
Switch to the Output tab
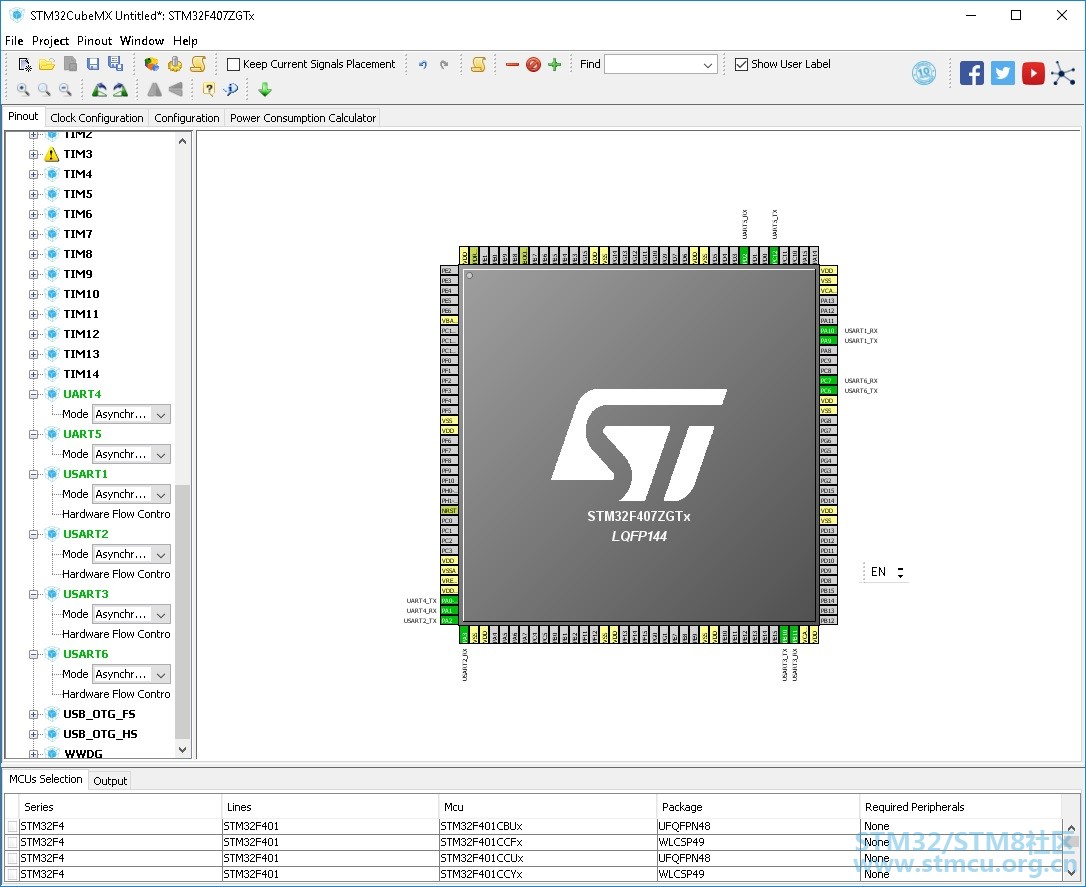point(110,781)
